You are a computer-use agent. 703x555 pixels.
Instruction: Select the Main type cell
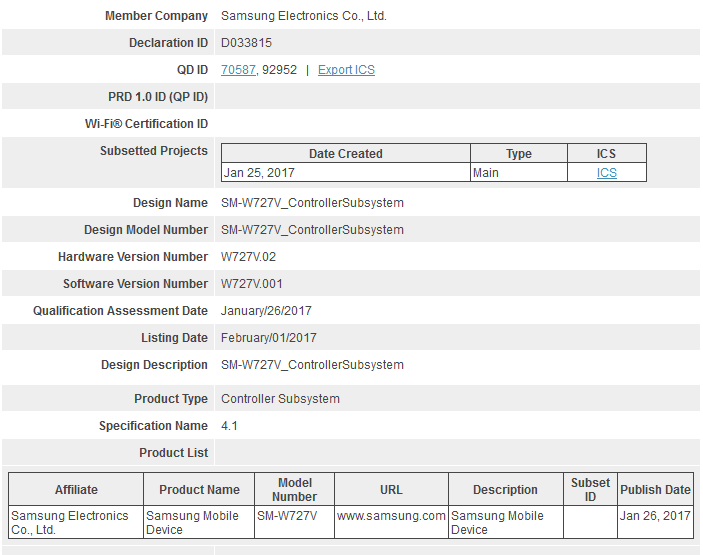click(x=519, y=173)
